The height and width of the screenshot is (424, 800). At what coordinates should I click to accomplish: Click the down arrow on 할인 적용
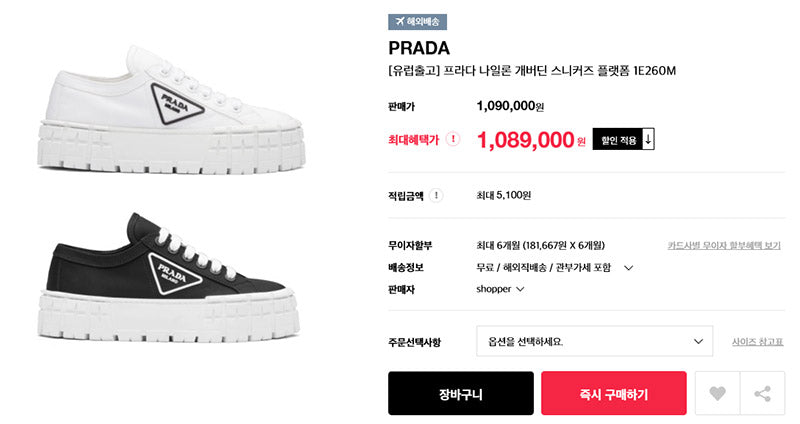[648, 139]
